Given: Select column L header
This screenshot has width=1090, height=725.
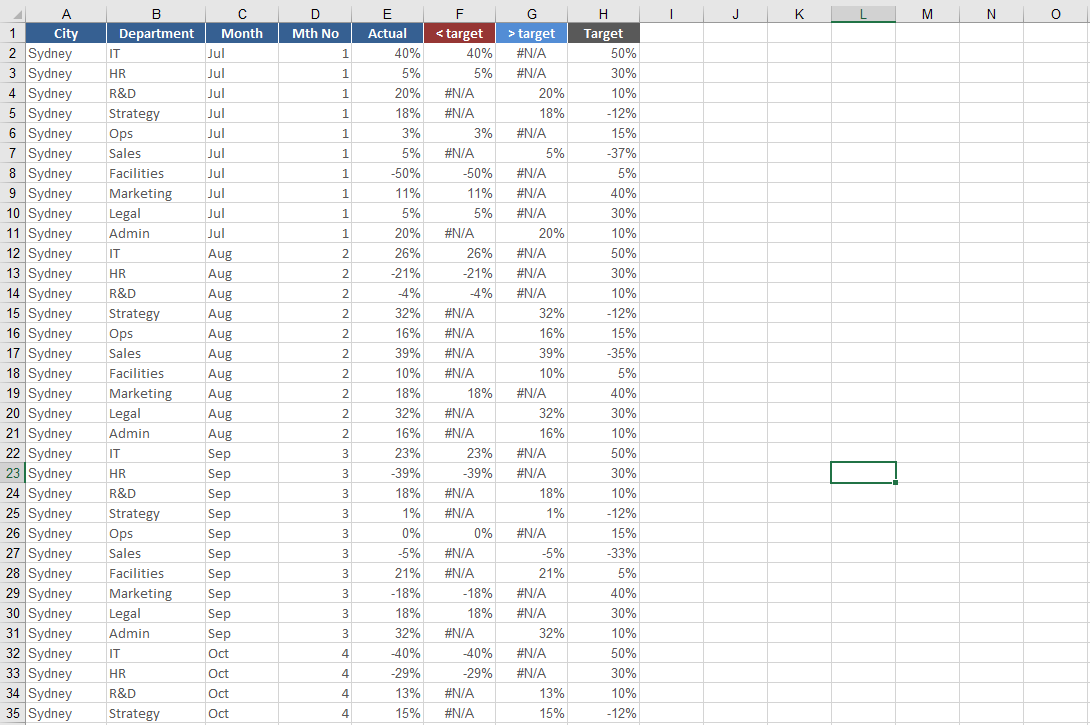Looking at the screenshot, I should pyautogui.click(x=863, y=14).
